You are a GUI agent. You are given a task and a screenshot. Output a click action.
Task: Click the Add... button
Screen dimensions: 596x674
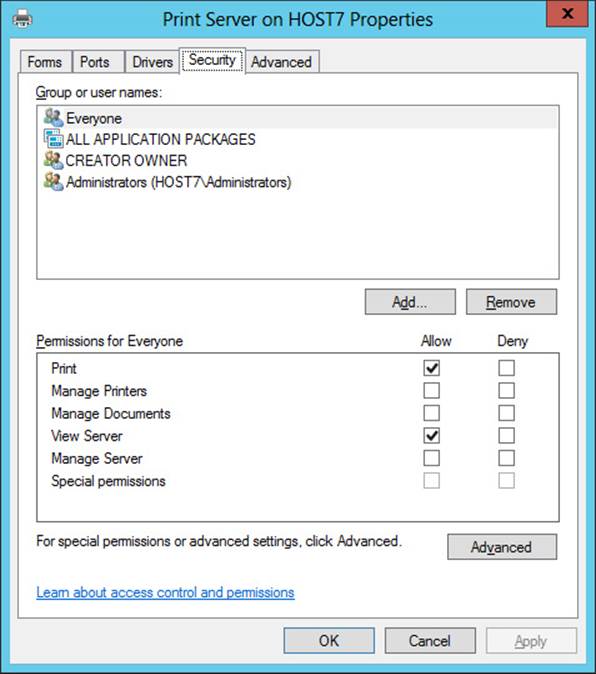tap(410, 302)
